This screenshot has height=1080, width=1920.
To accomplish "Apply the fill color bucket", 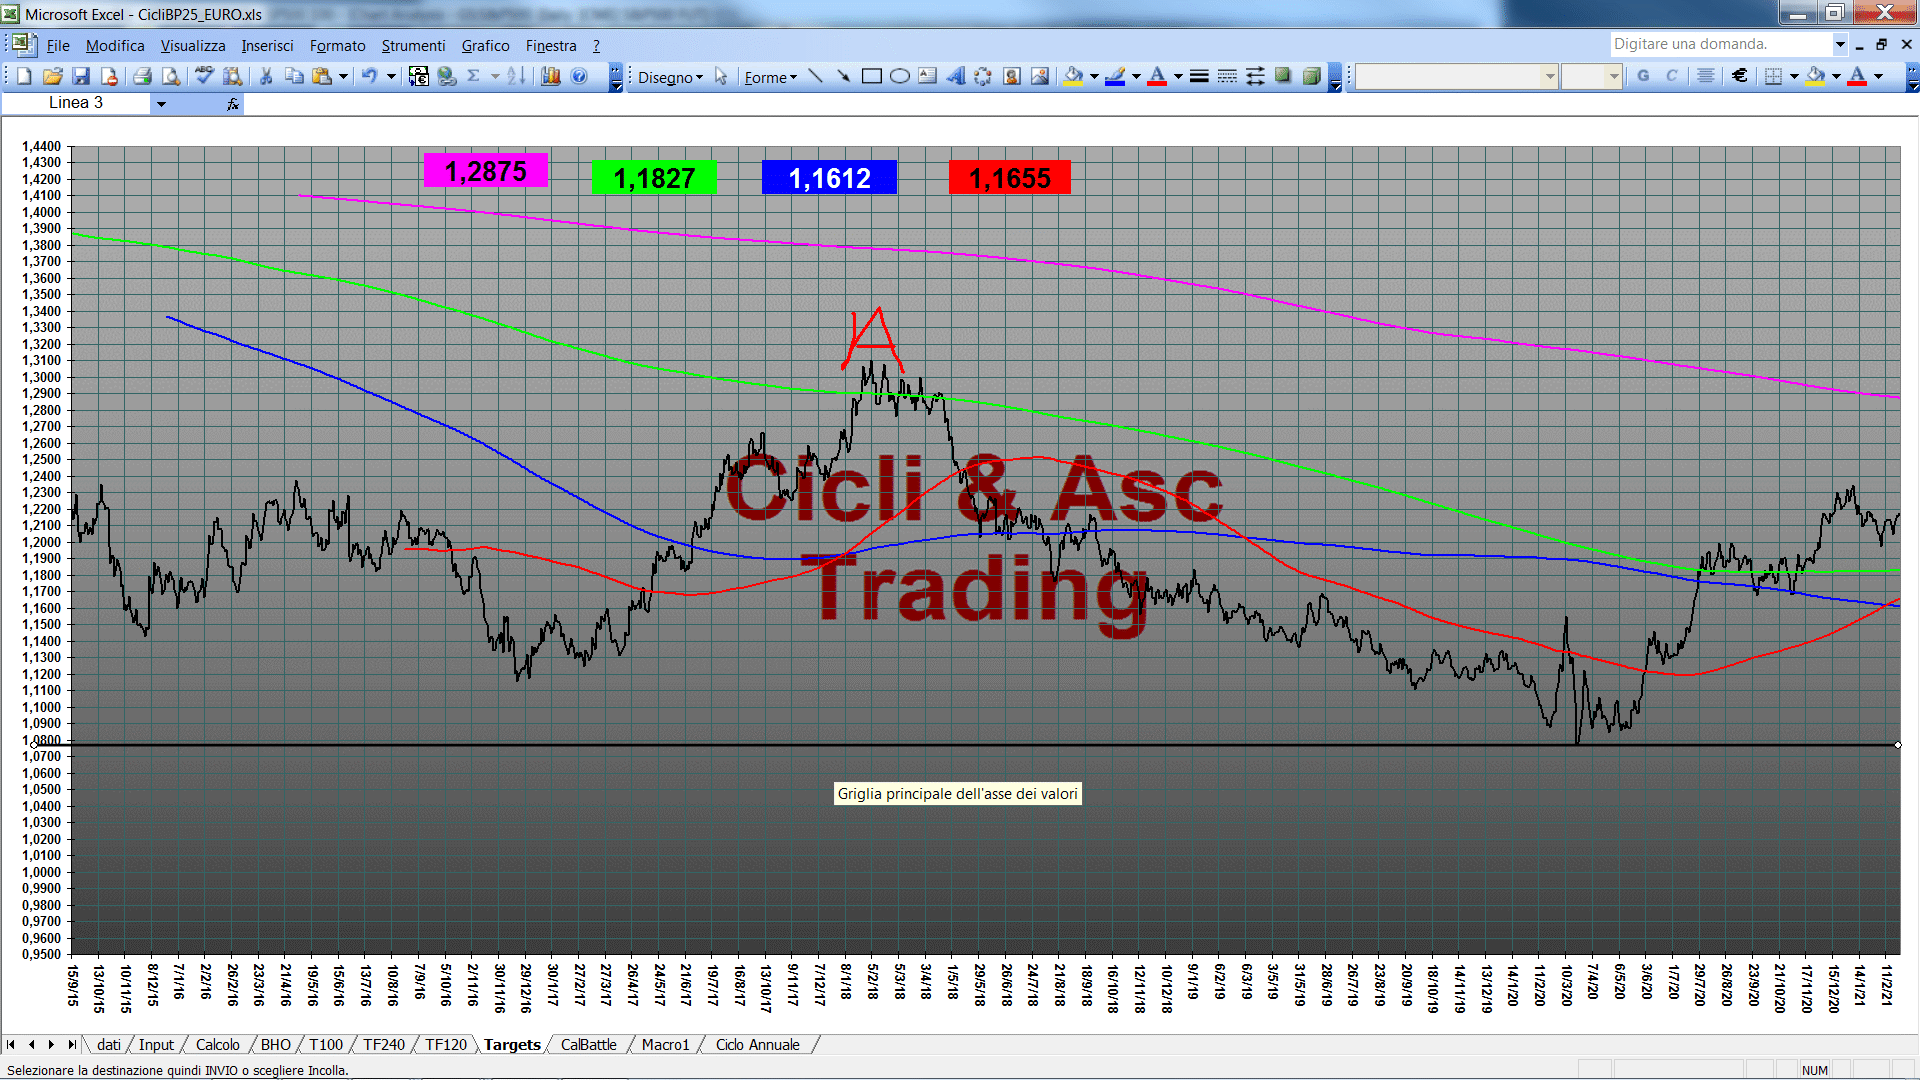I will pos(1074,76).
